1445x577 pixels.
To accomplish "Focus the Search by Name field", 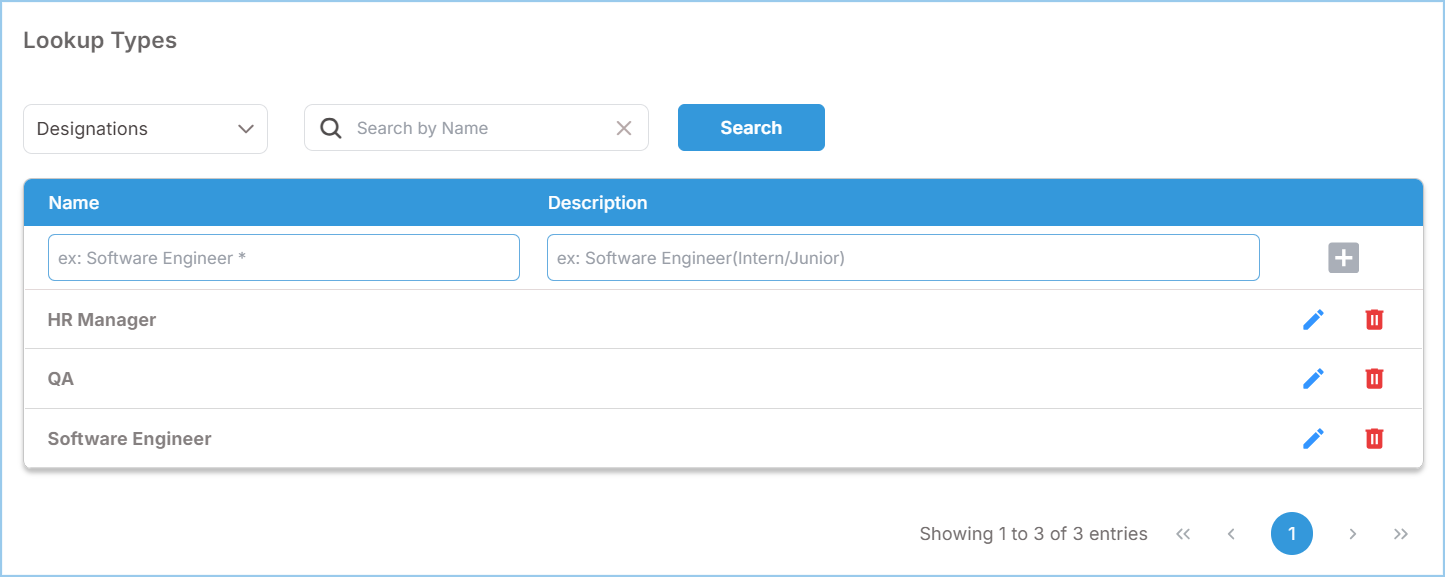I will [480, 128].
